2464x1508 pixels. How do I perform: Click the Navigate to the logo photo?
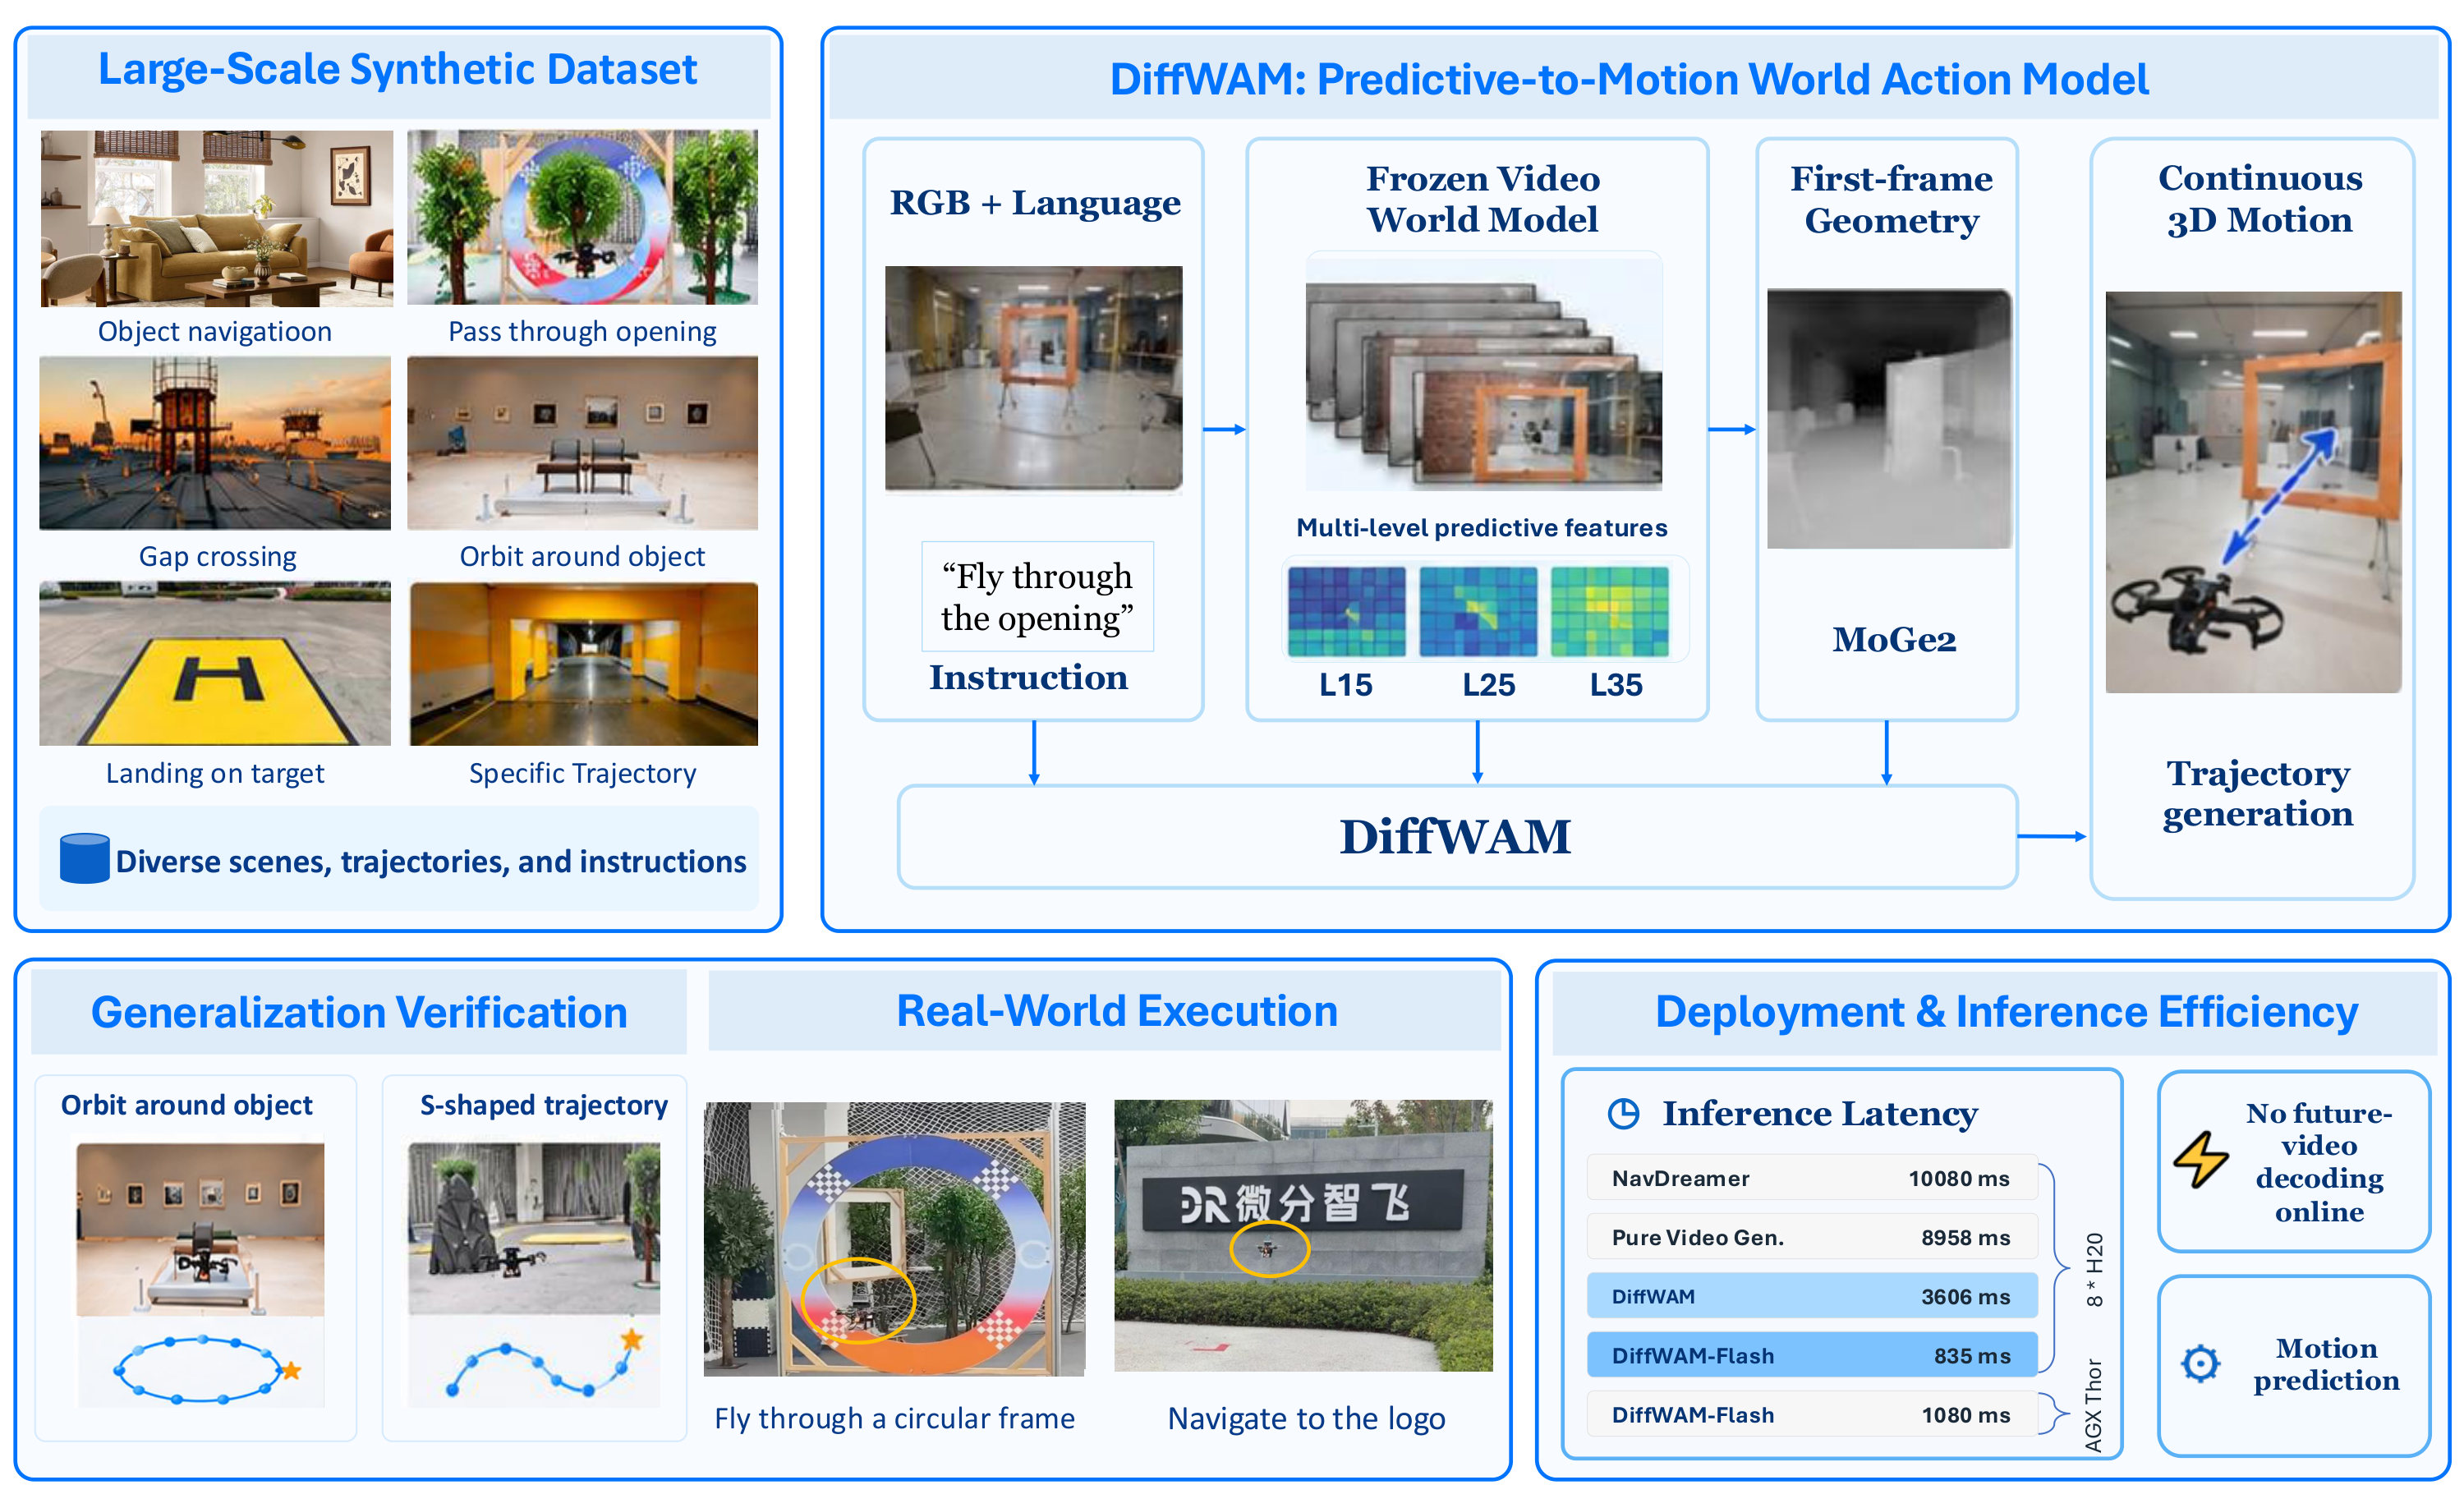click(1303, 1235)
